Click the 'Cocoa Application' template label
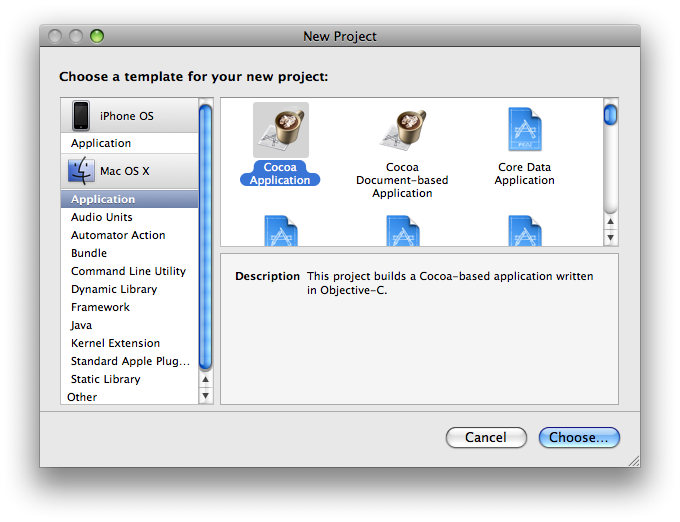 pos(280,173)
